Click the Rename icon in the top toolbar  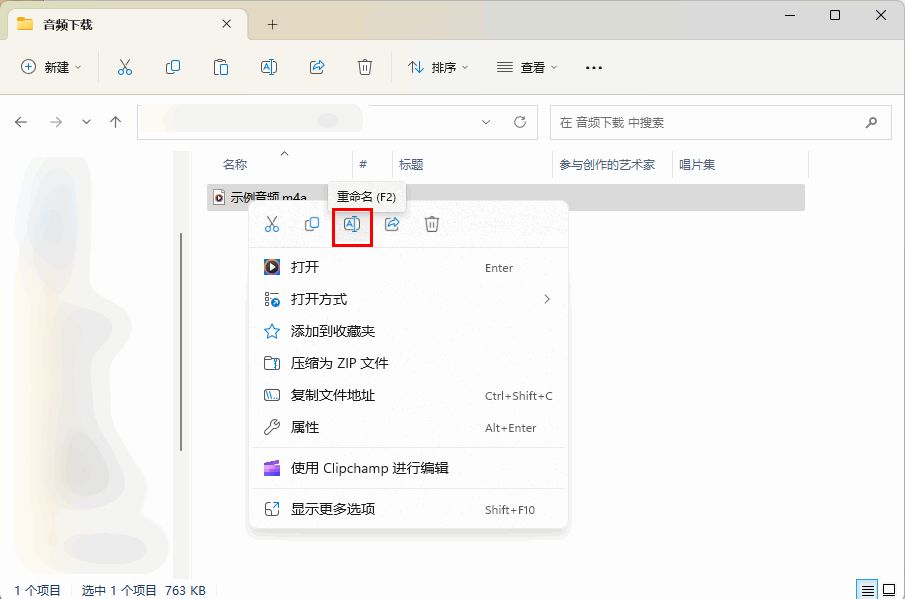coord(269,68)
